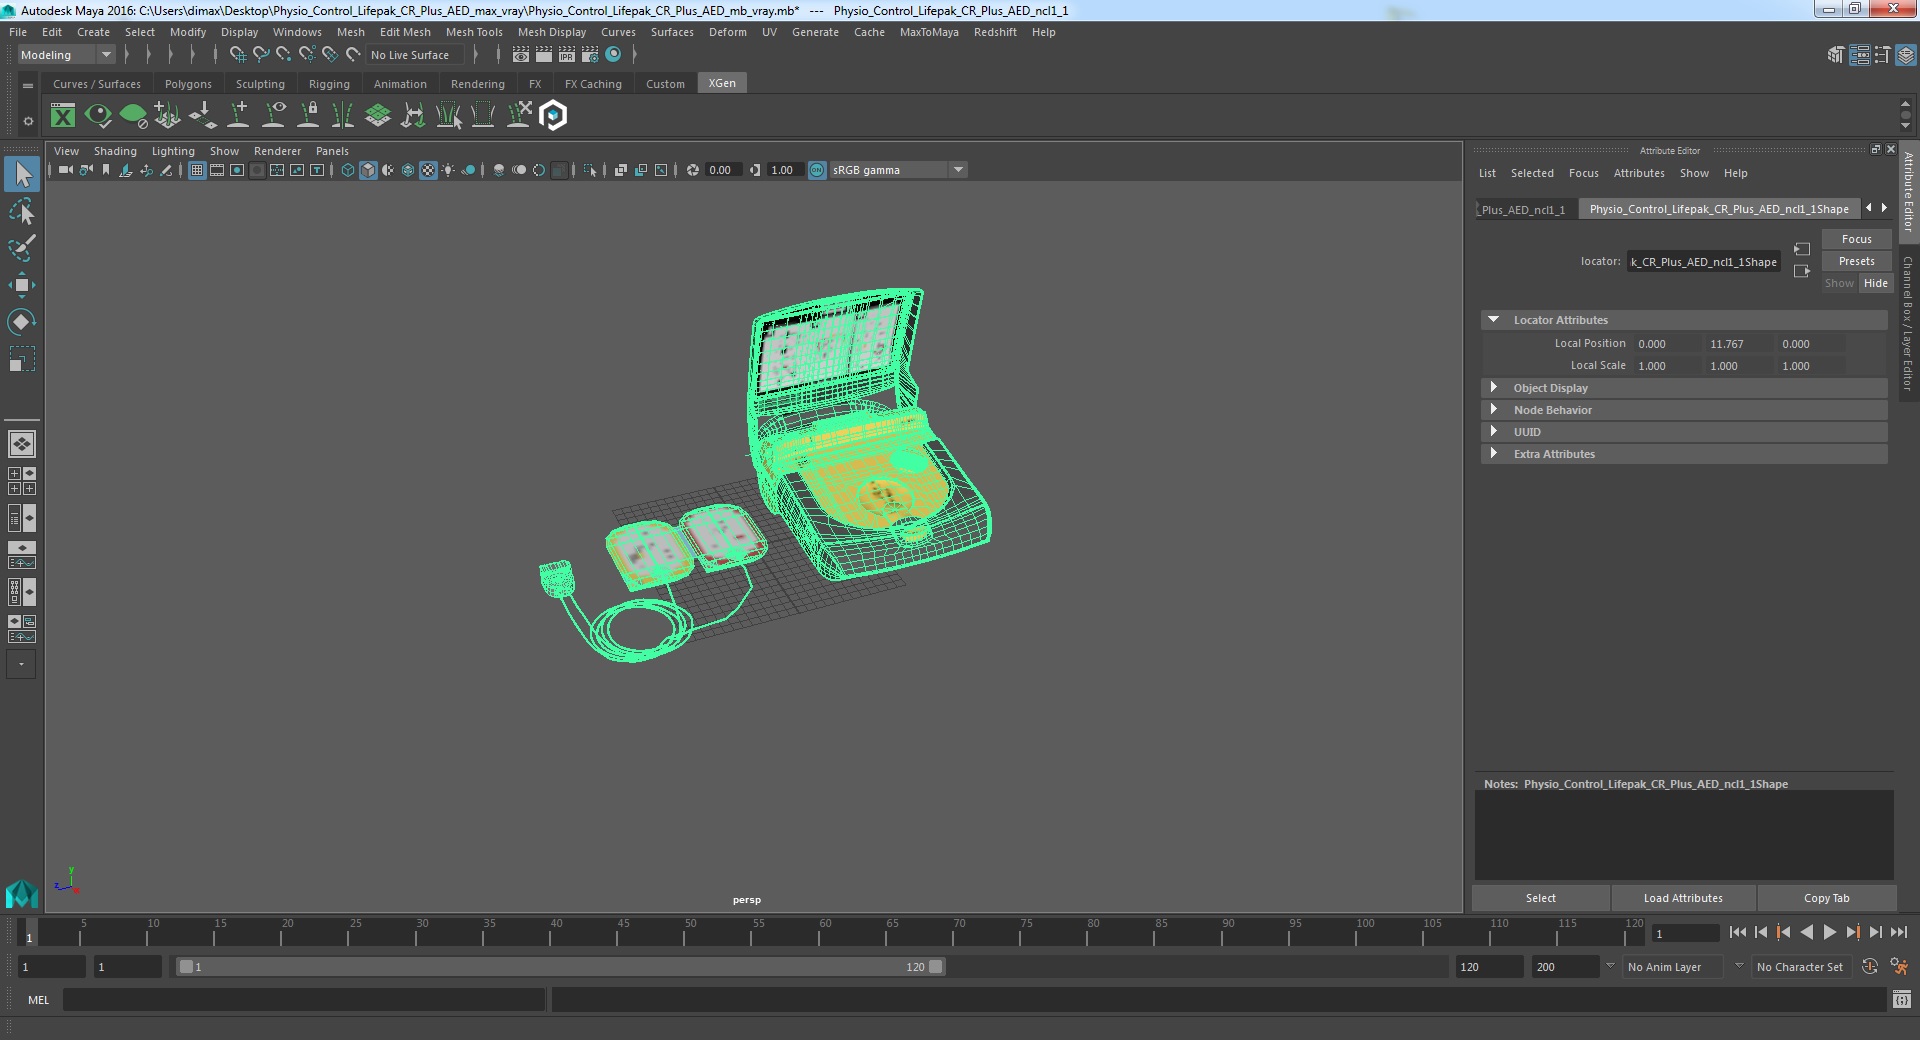
Task: Click the Select button at panel bottom
Action: 1540,898
